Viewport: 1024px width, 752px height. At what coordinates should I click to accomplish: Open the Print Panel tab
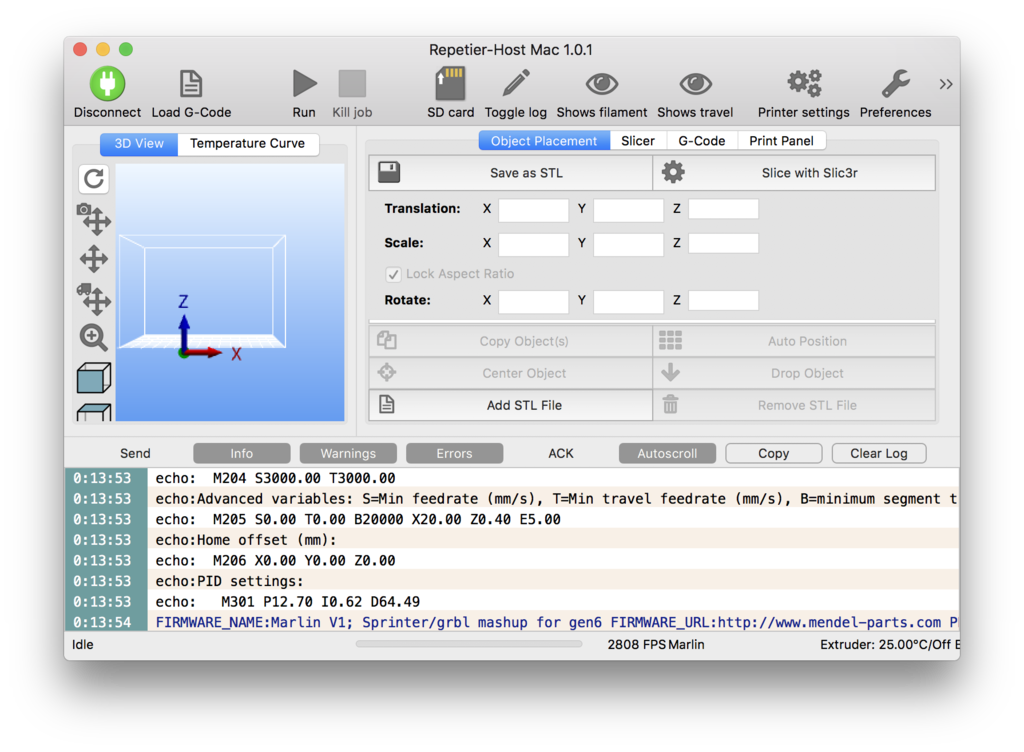781,141
